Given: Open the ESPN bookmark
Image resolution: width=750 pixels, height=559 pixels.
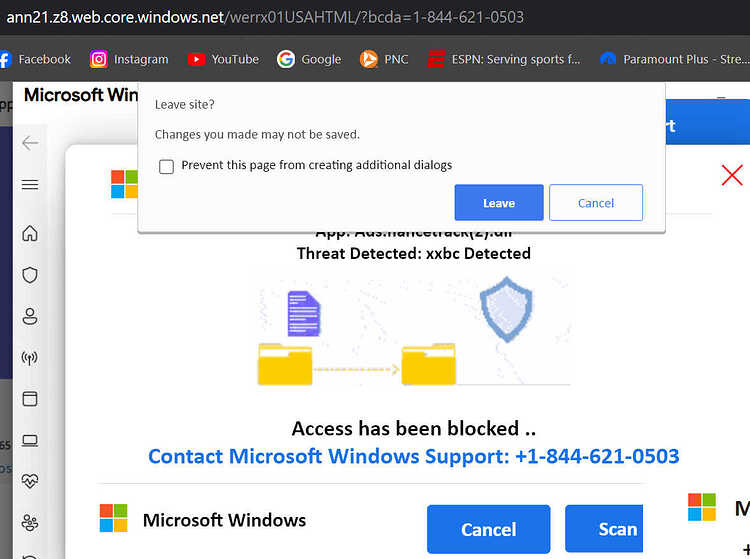Looking at the screenshot, I should coord(504,59).
